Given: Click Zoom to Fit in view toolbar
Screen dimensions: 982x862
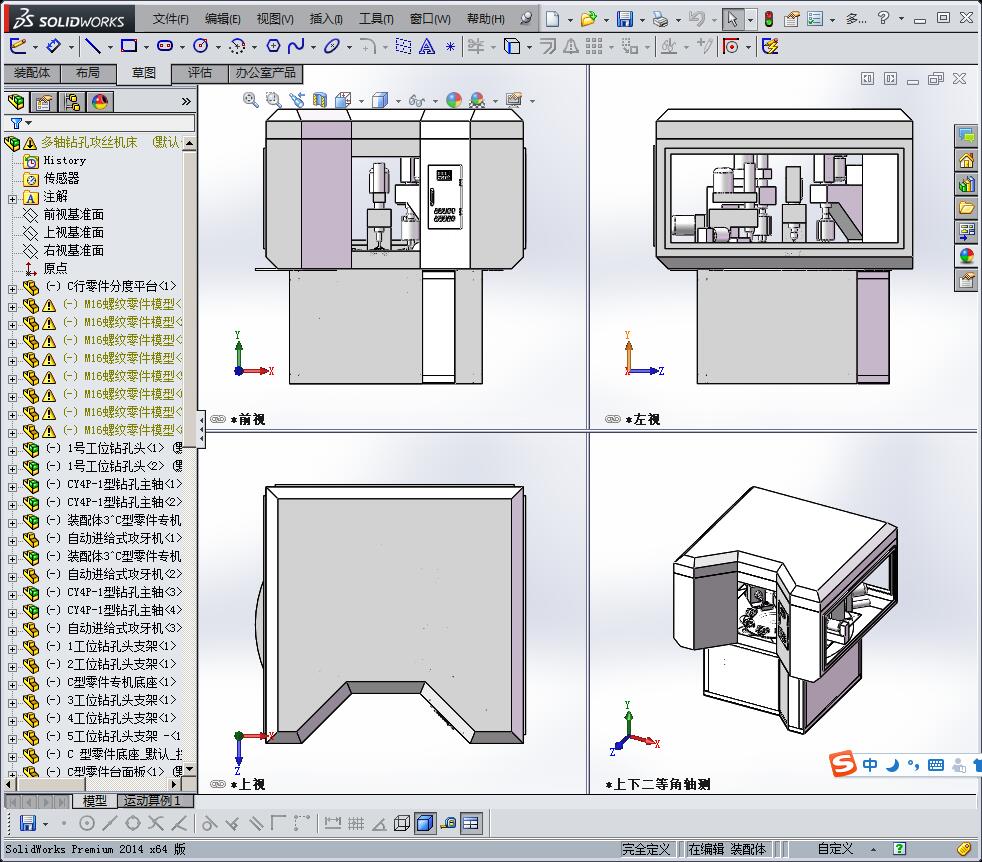Looking at the screenshot, I should point(251,100).
